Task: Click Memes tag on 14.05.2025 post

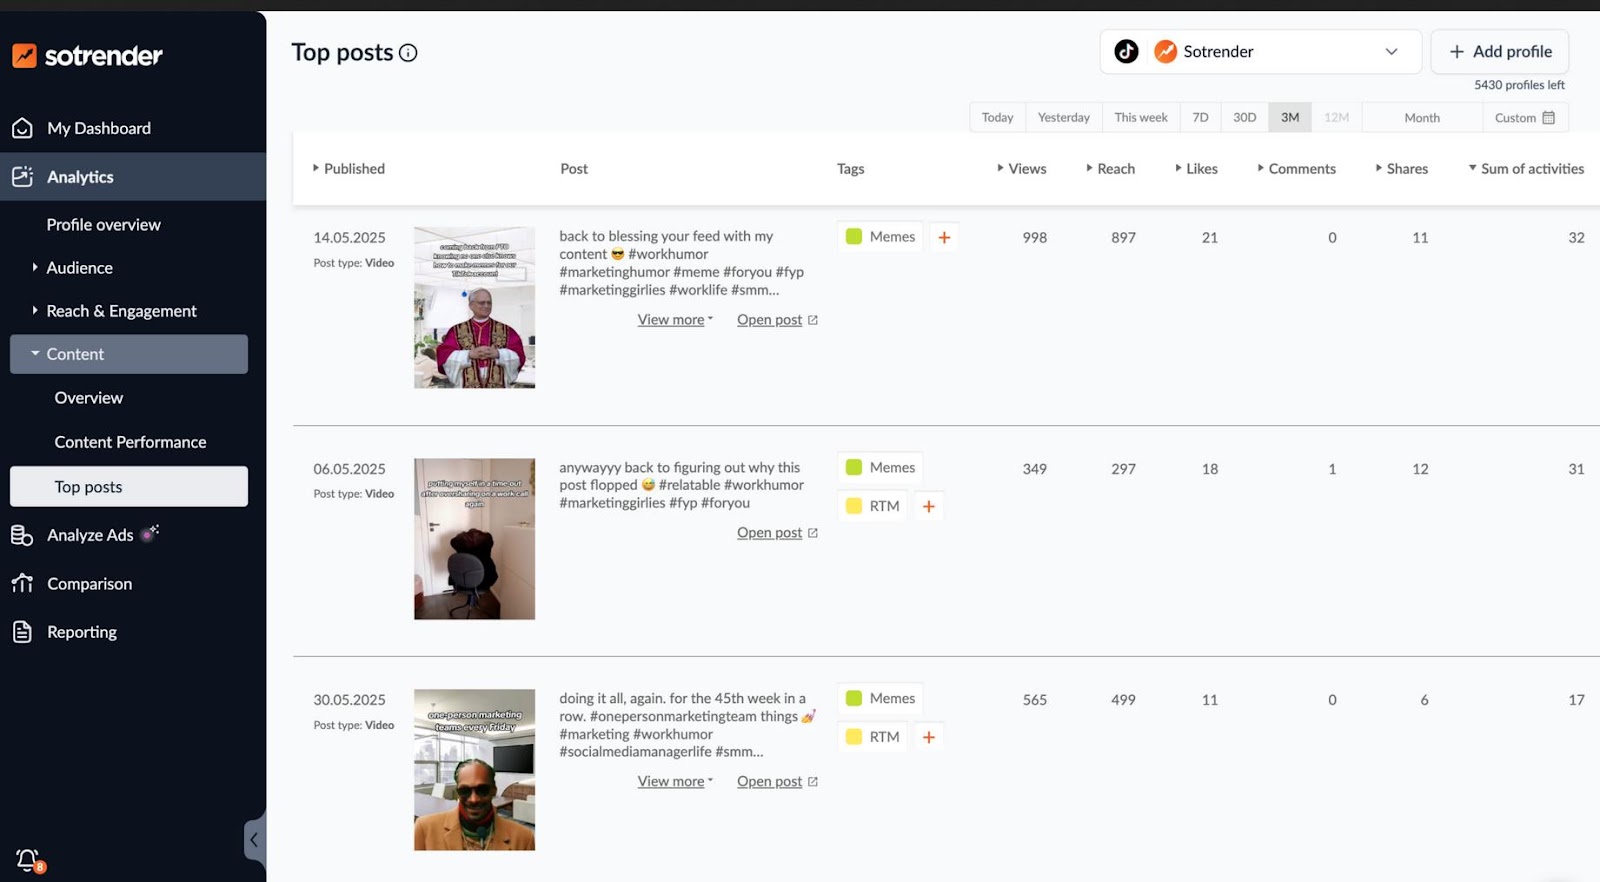Action: (x=881, y=237)
